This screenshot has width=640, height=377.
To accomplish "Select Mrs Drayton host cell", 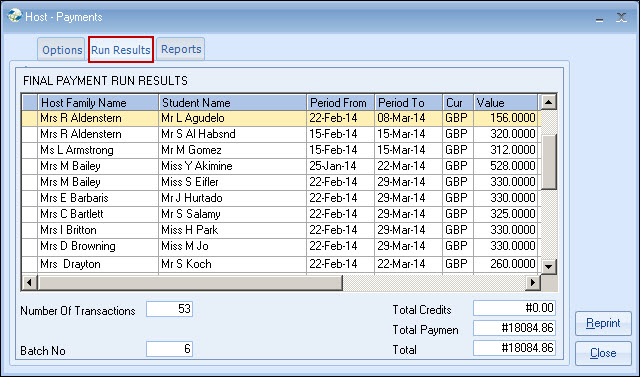I will 98,264.
